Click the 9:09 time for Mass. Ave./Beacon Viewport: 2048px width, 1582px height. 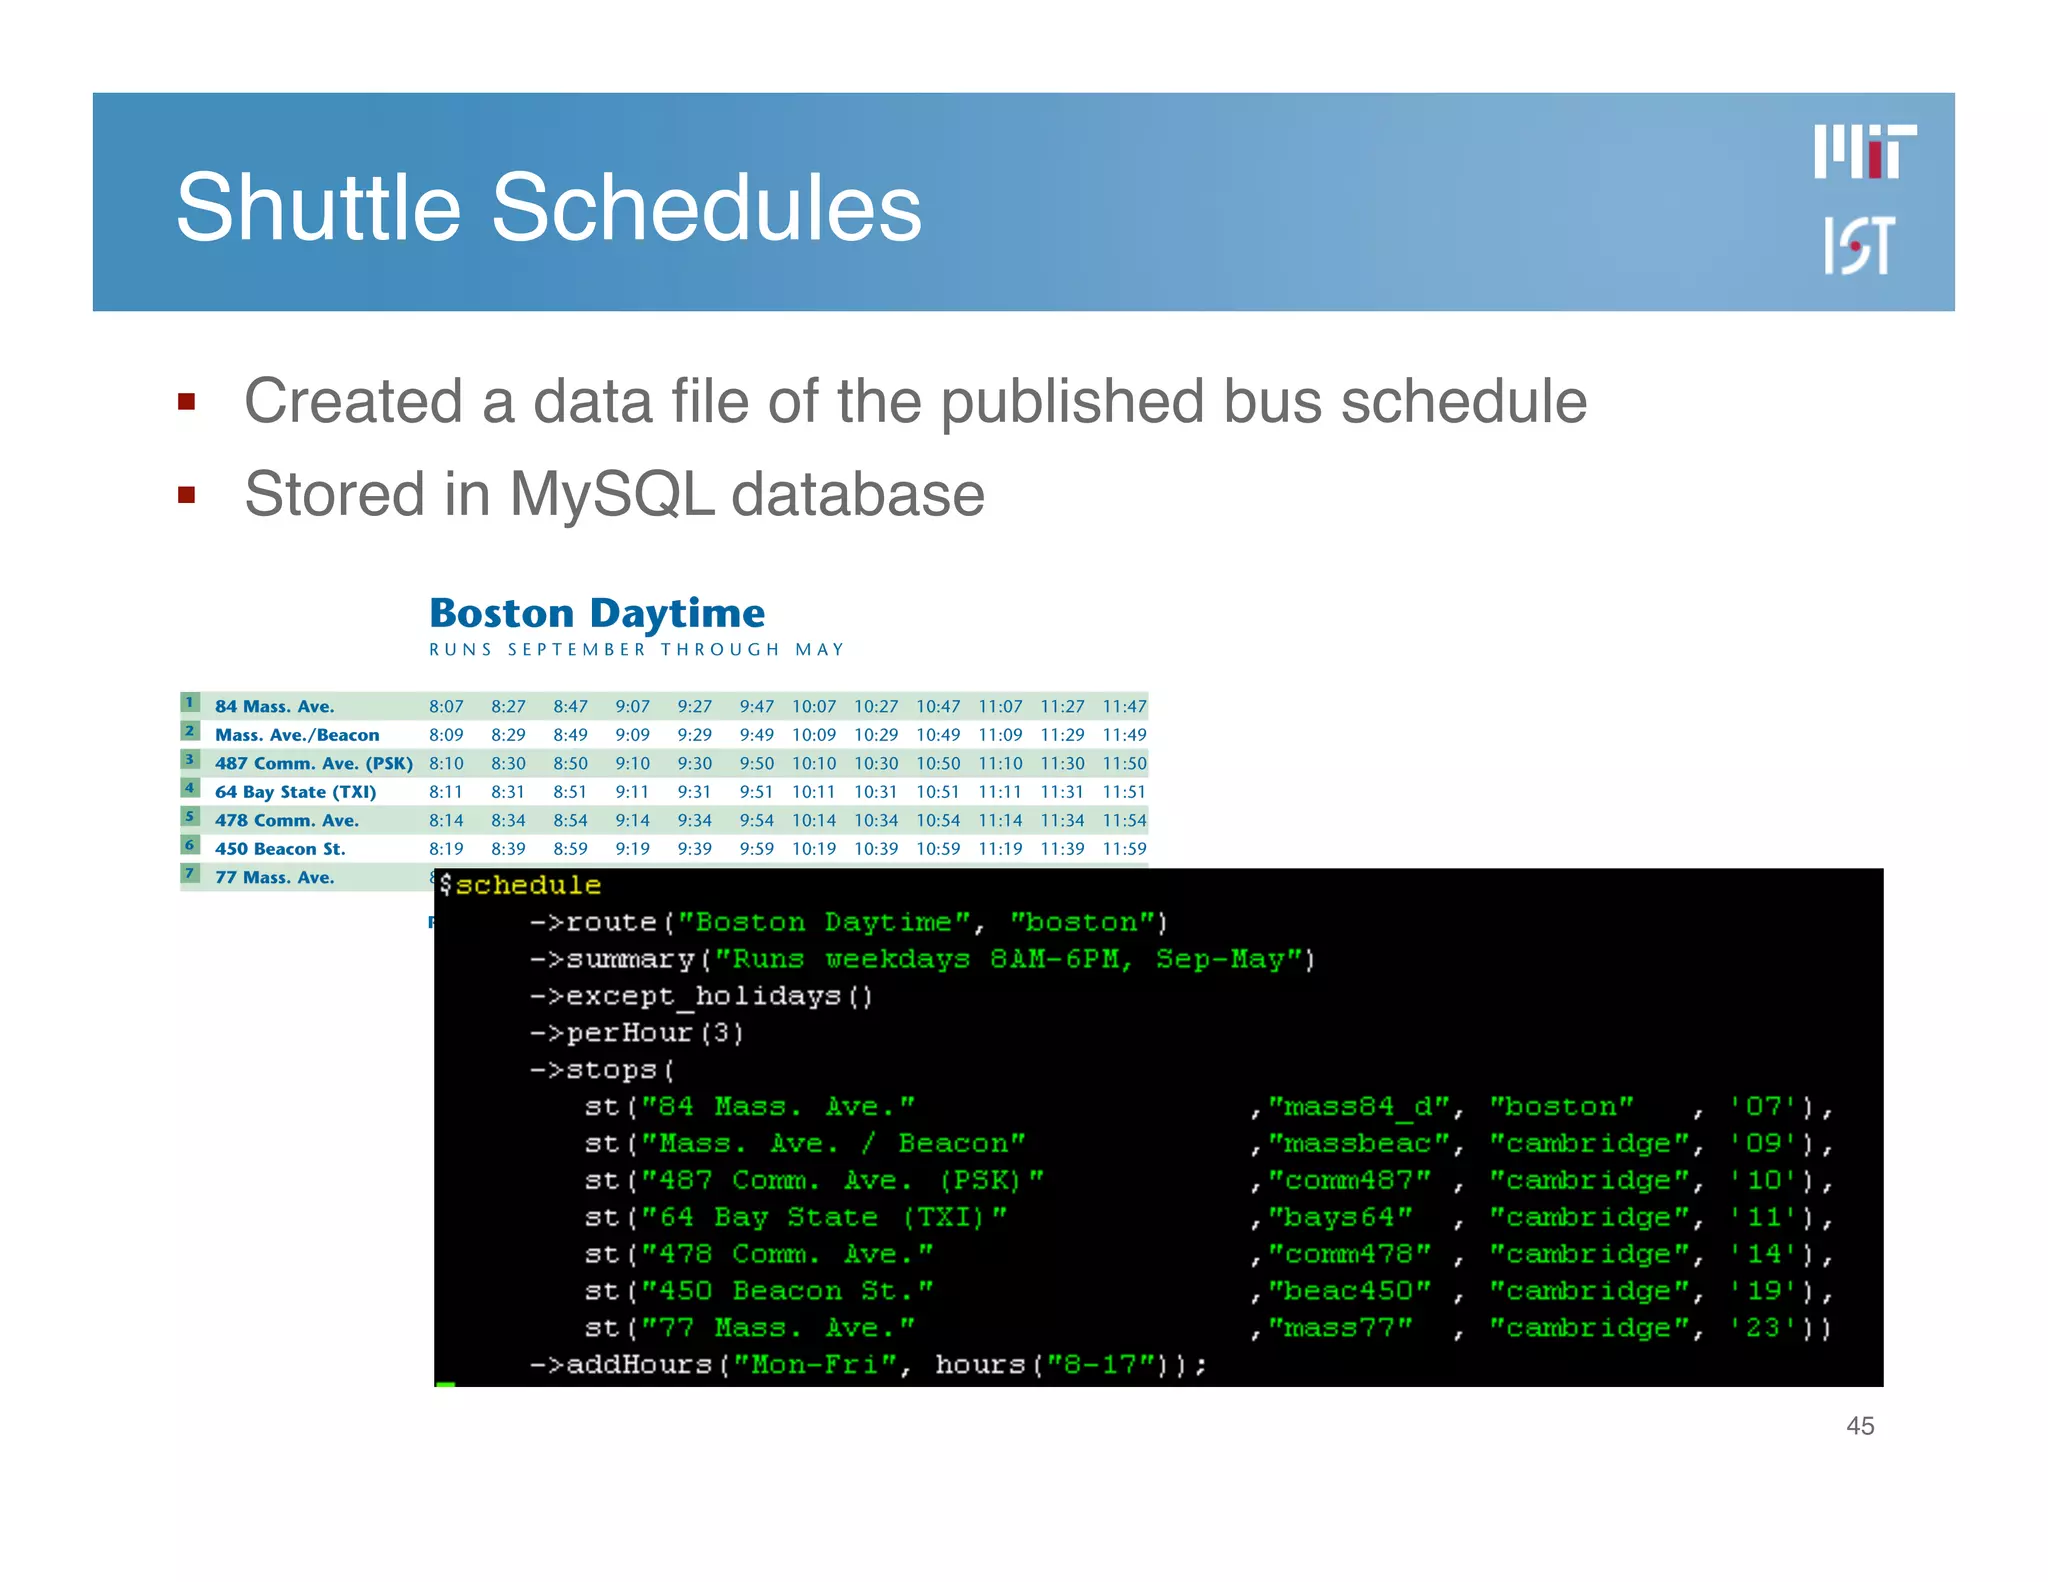632,735
